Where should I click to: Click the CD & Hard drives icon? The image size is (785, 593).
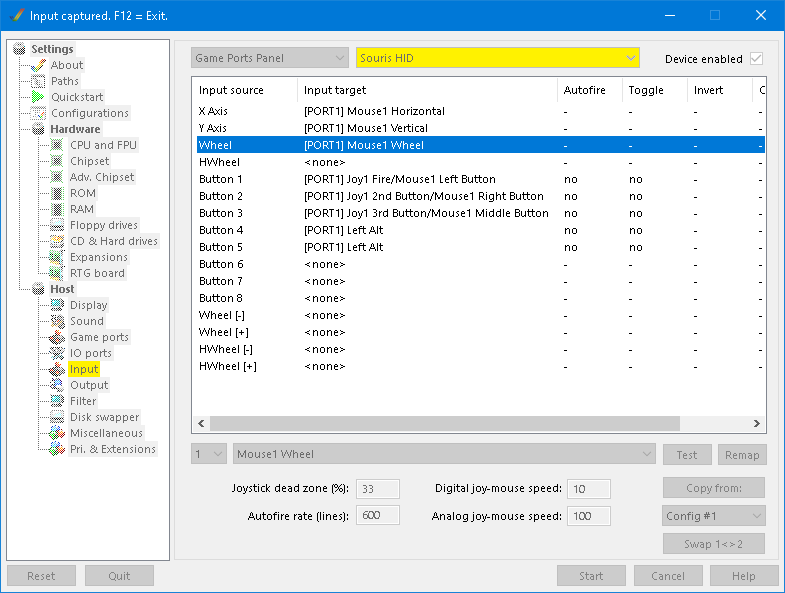coord(57,241)
